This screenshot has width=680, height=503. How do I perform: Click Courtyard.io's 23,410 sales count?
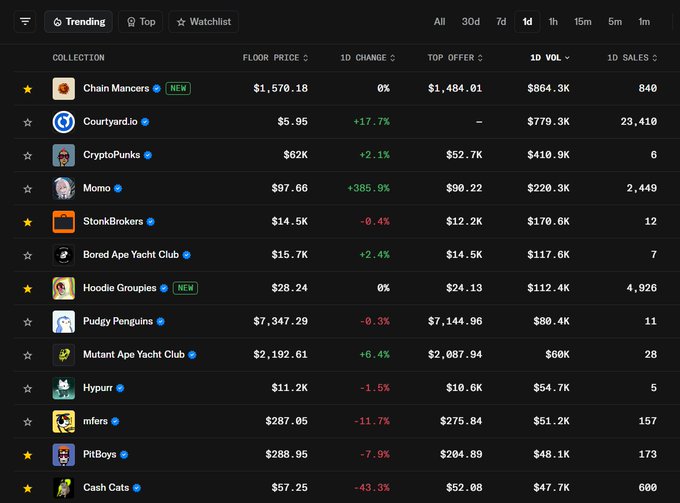[x=638, y=122]
